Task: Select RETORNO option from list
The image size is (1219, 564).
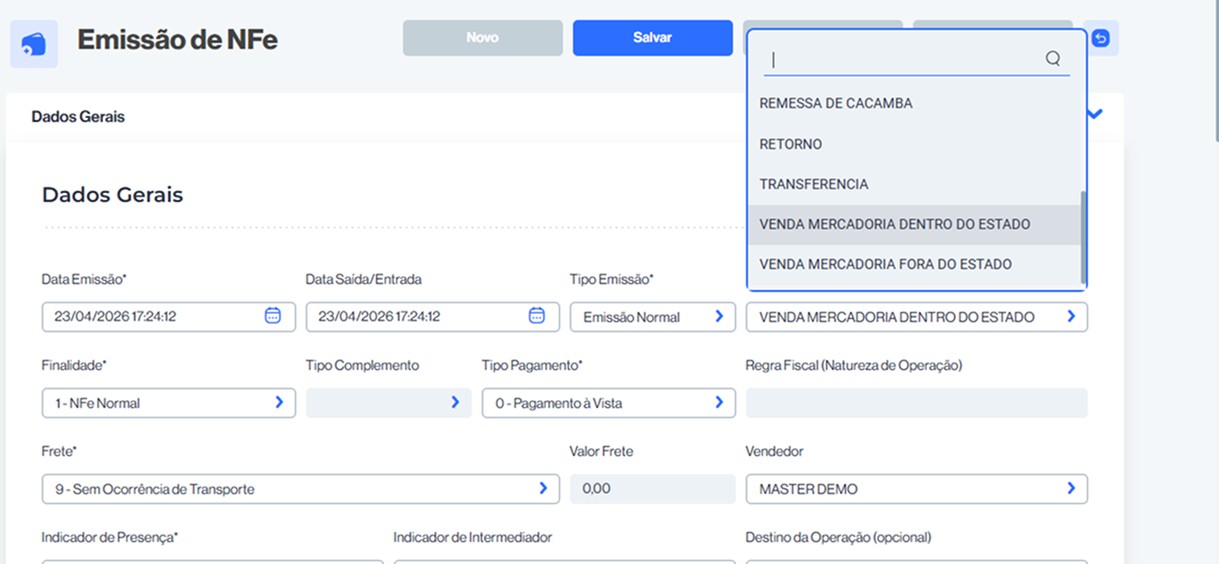Action: tap(915, 144)
